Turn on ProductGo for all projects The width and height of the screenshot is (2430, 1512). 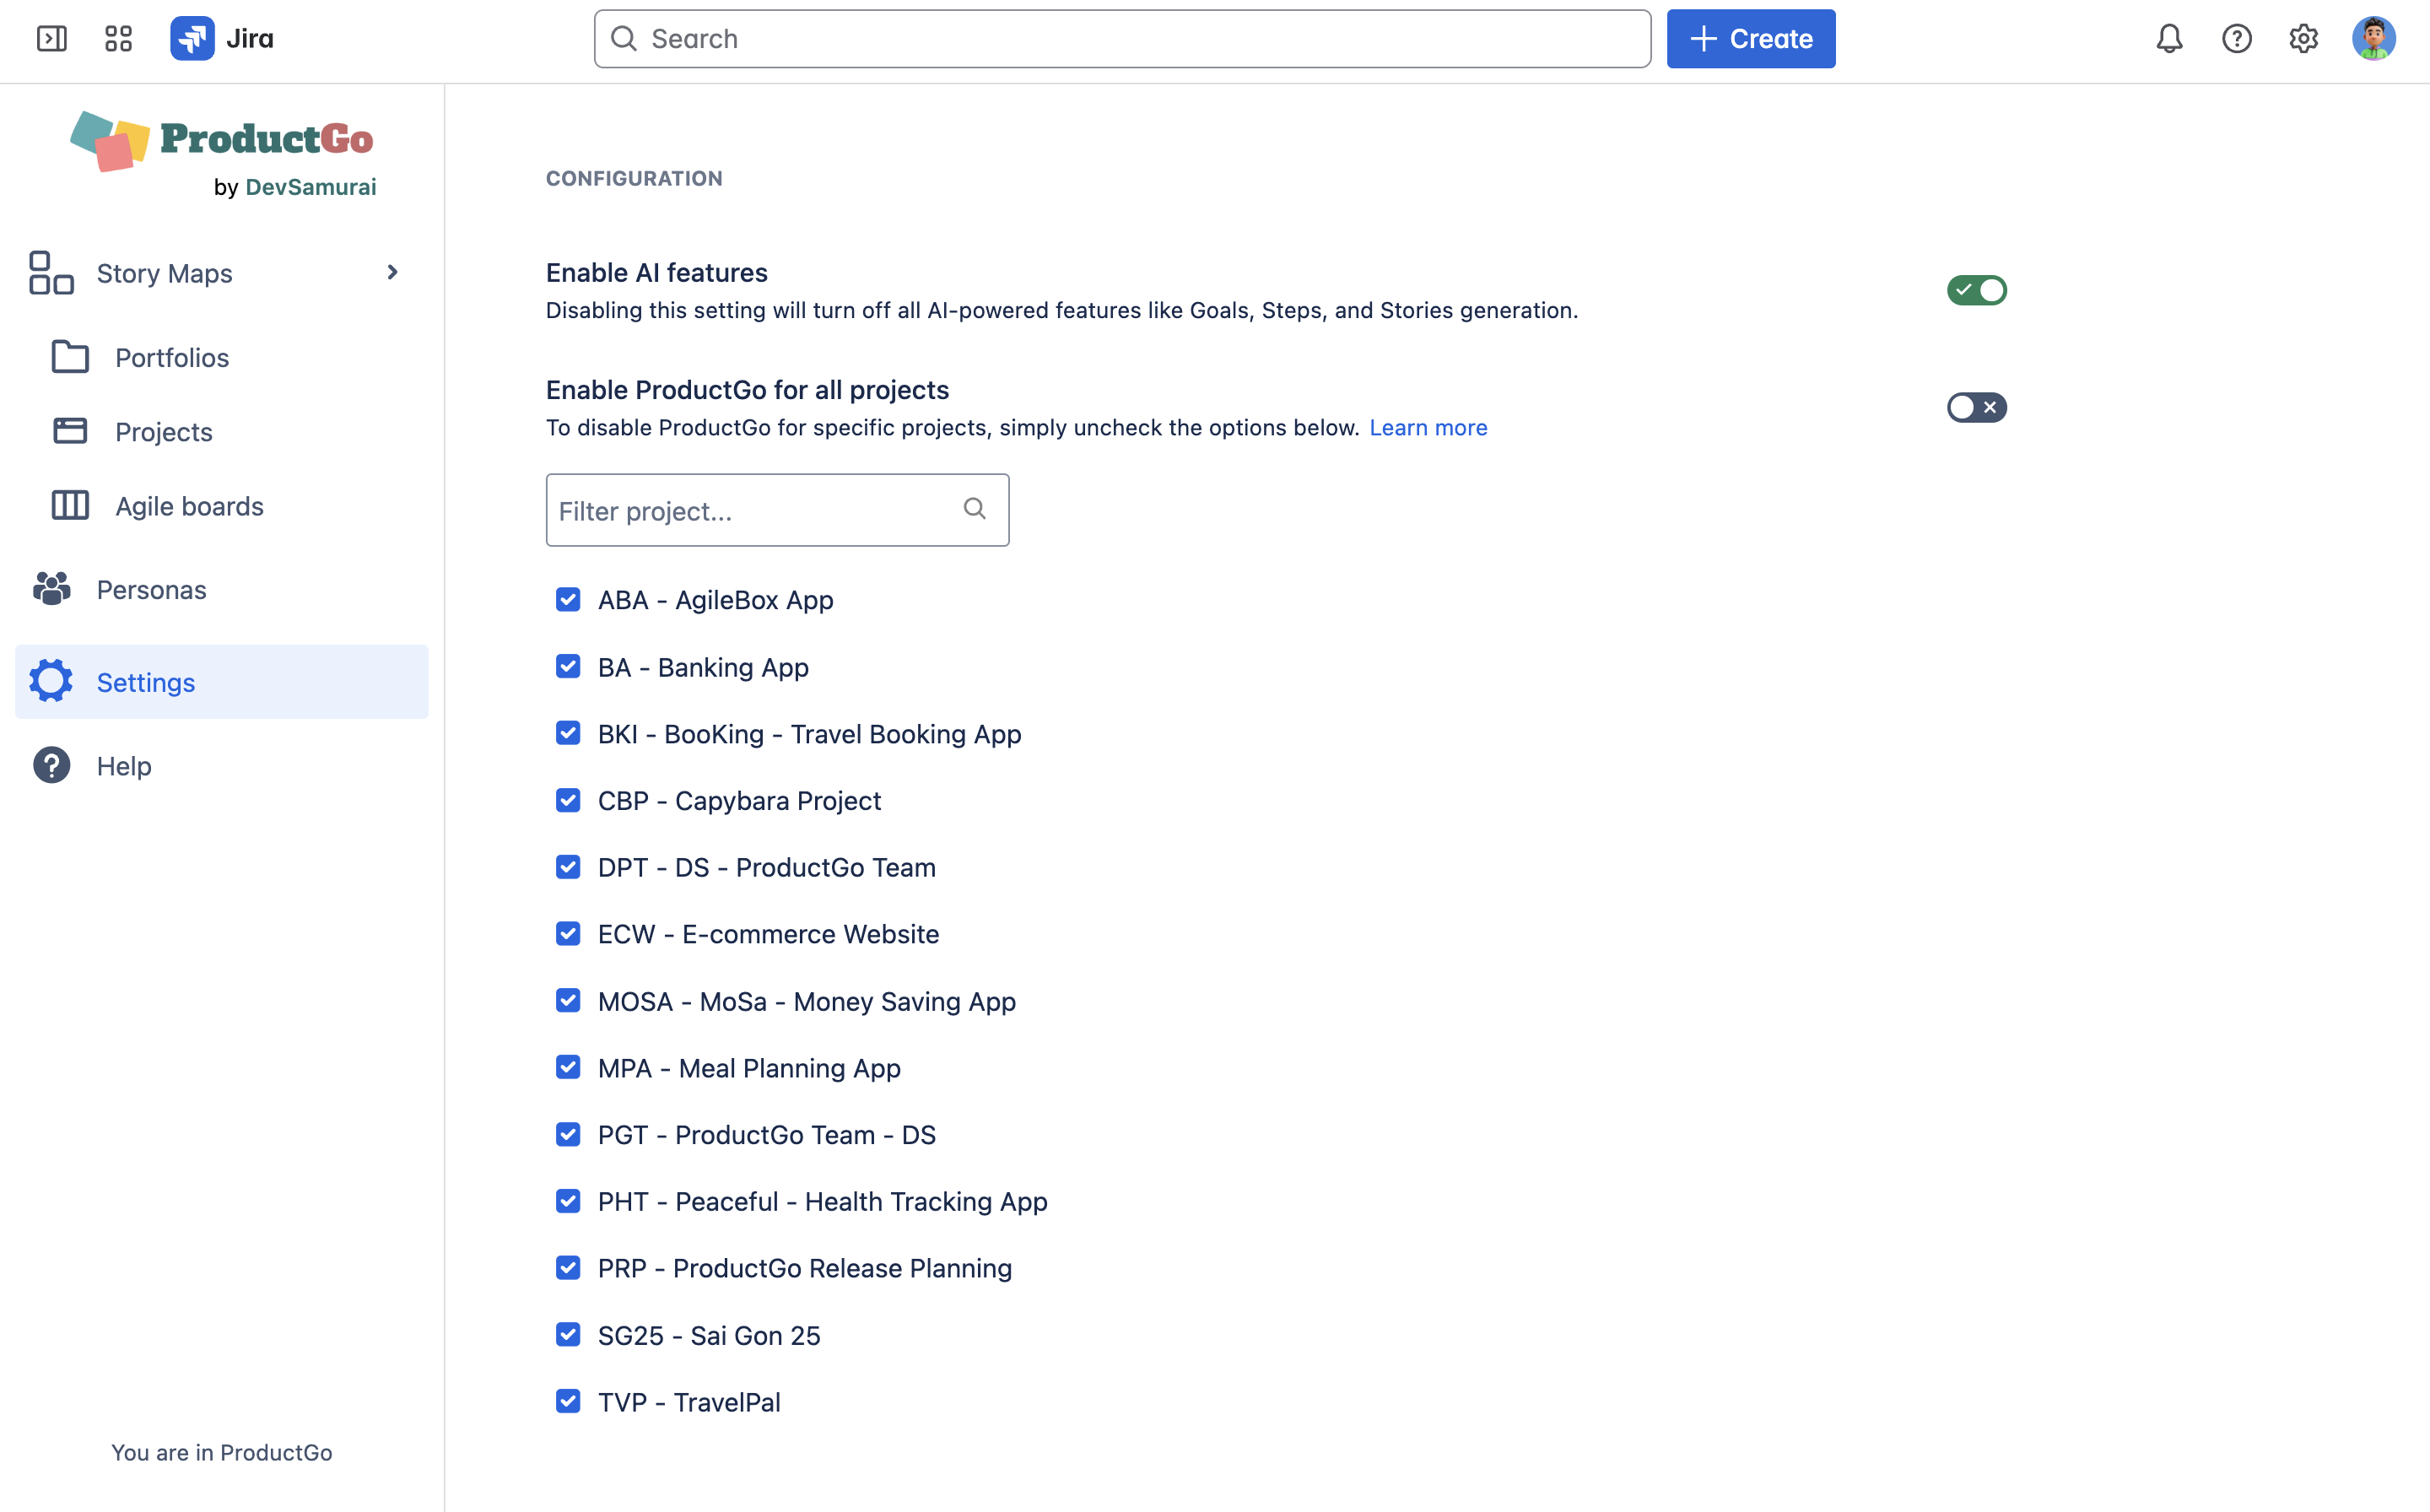point(1975,407)
